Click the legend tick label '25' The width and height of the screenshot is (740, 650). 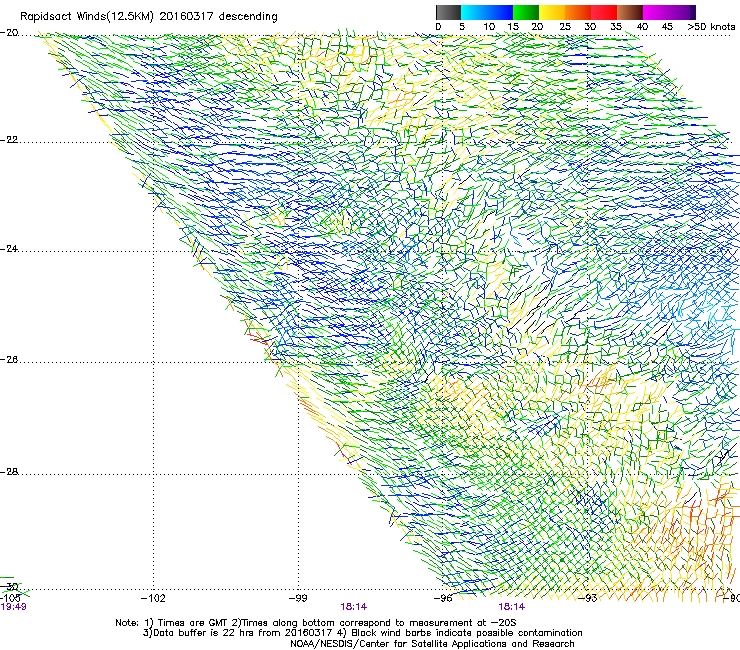tap(564, 27)
